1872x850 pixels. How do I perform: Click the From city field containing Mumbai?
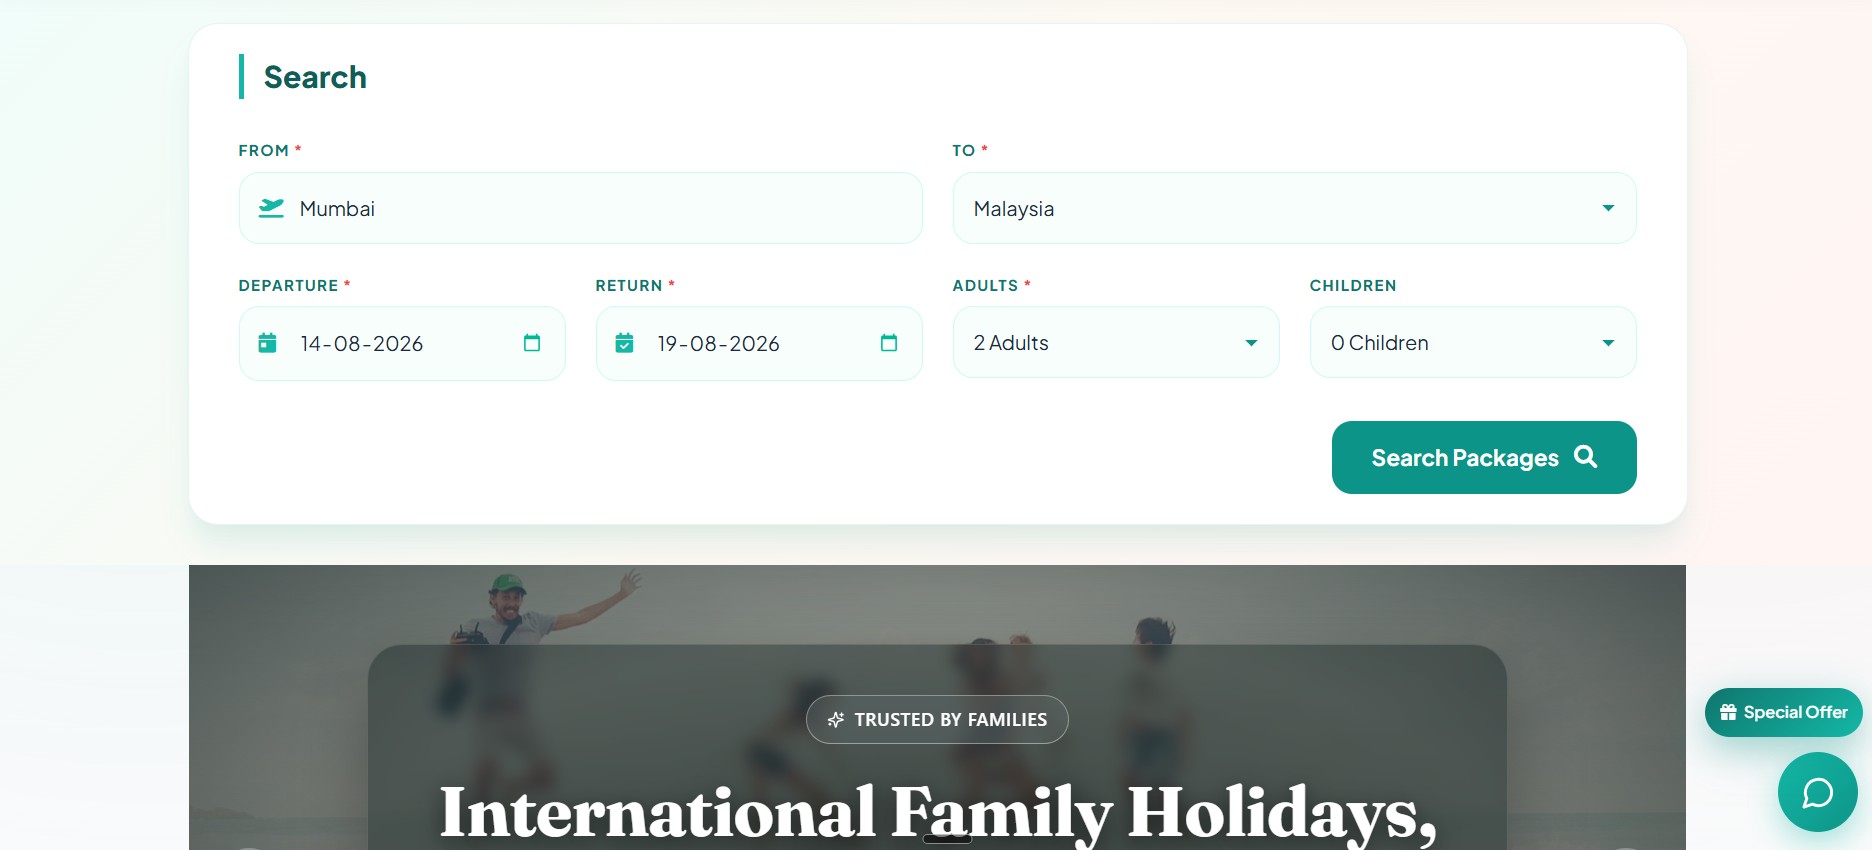(580, 208)
